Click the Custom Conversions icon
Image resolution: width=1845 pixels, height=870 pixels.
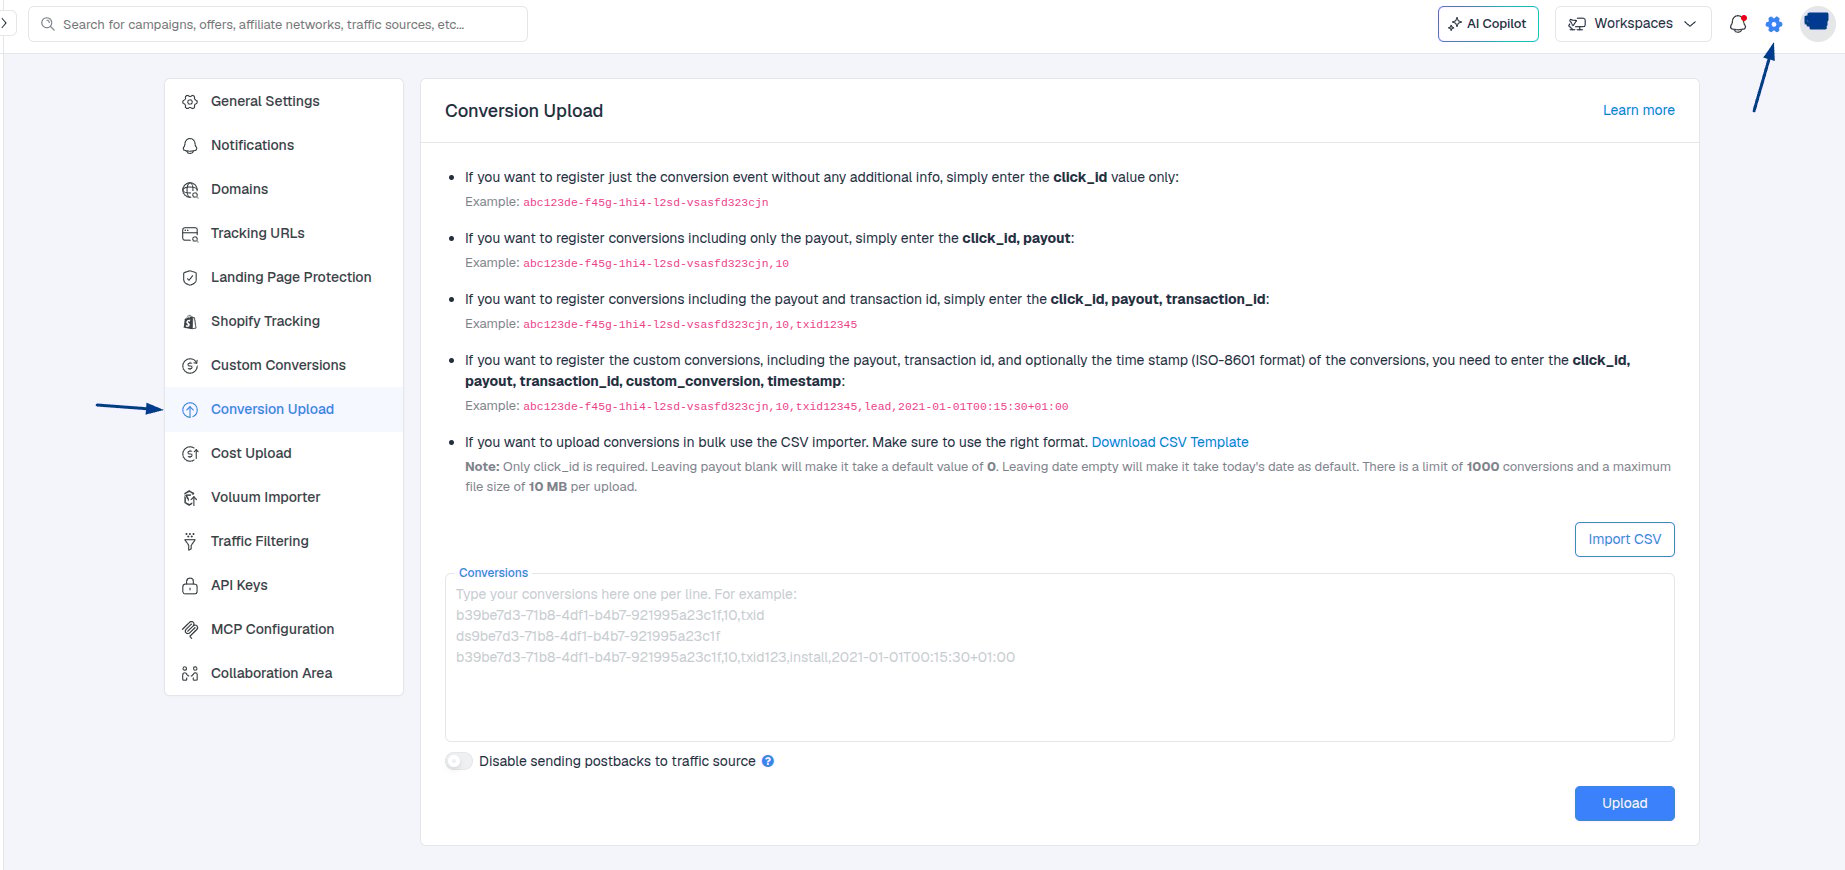point(190,366)
